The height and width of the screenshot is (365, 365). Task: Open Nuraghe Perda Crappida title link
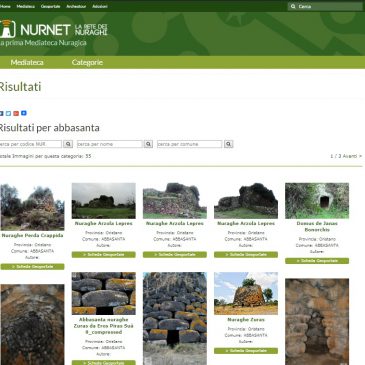click(32, 235)
